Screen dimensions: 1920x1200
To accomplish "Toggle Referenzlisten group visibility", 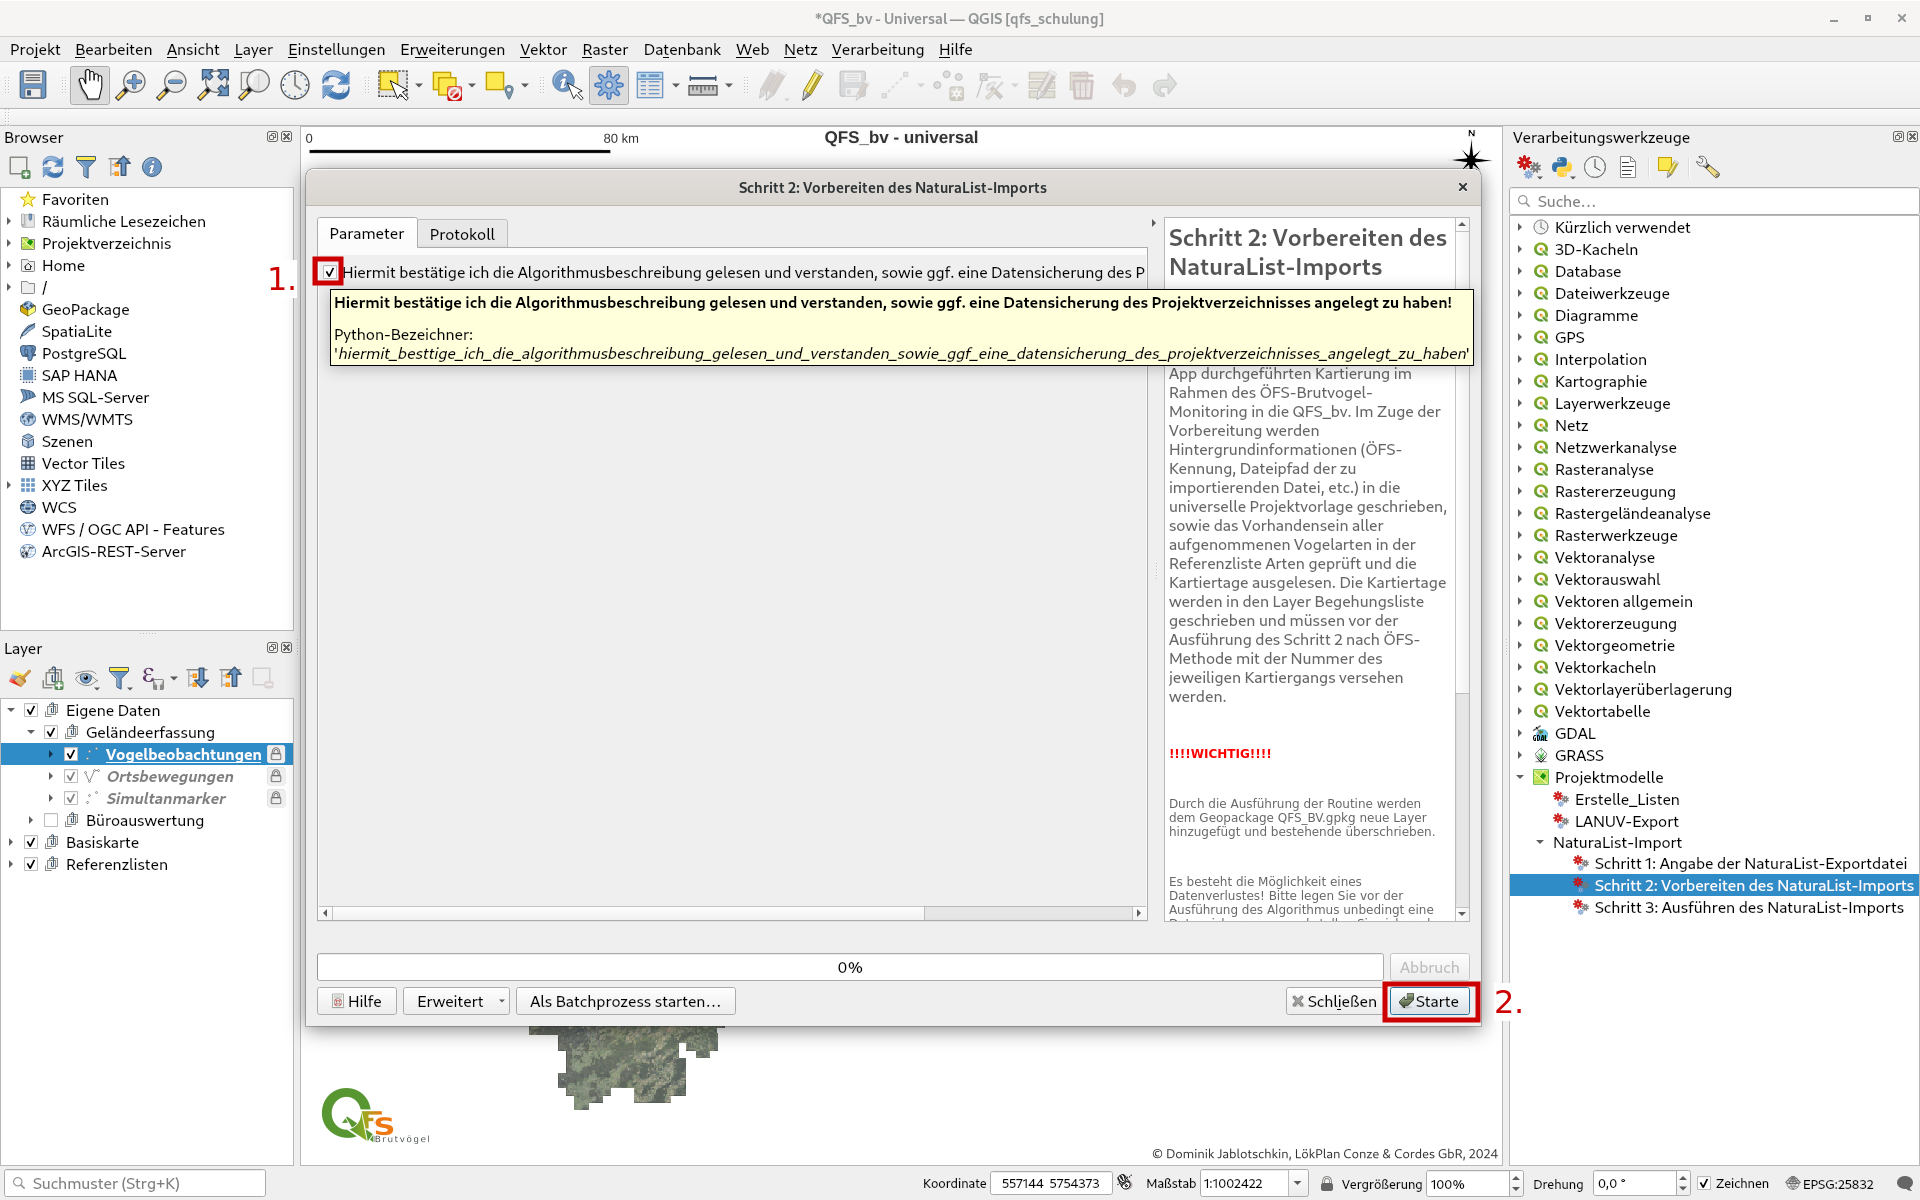I will pyautogui.click(x=31, y=864).
